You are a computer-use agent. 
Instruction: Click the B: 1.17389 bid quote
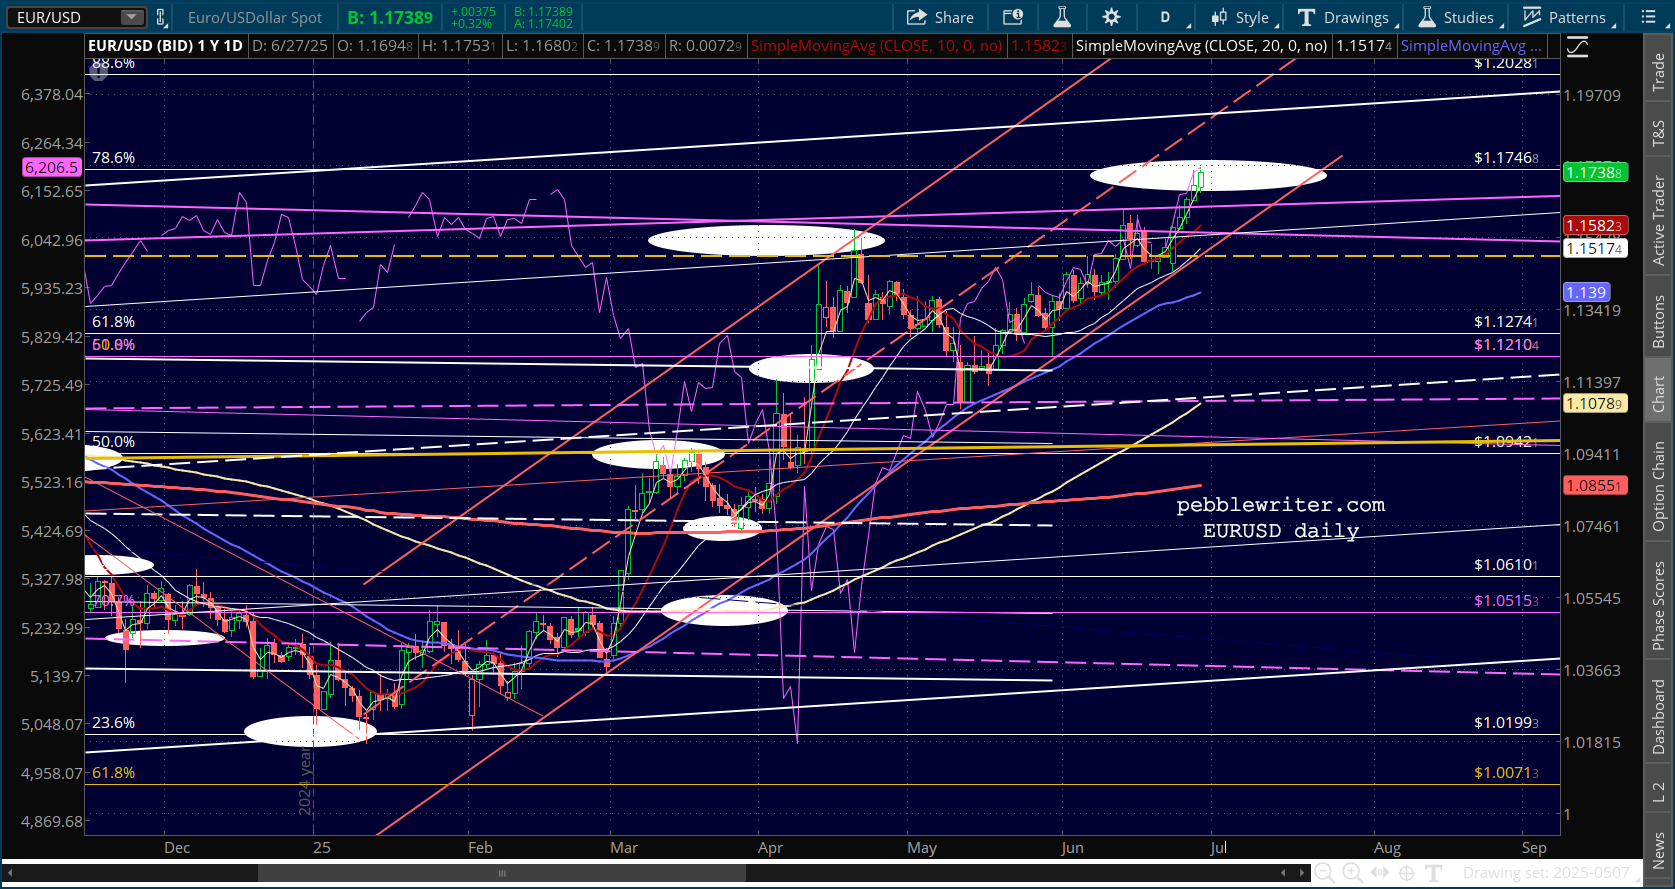coord(390,17)
